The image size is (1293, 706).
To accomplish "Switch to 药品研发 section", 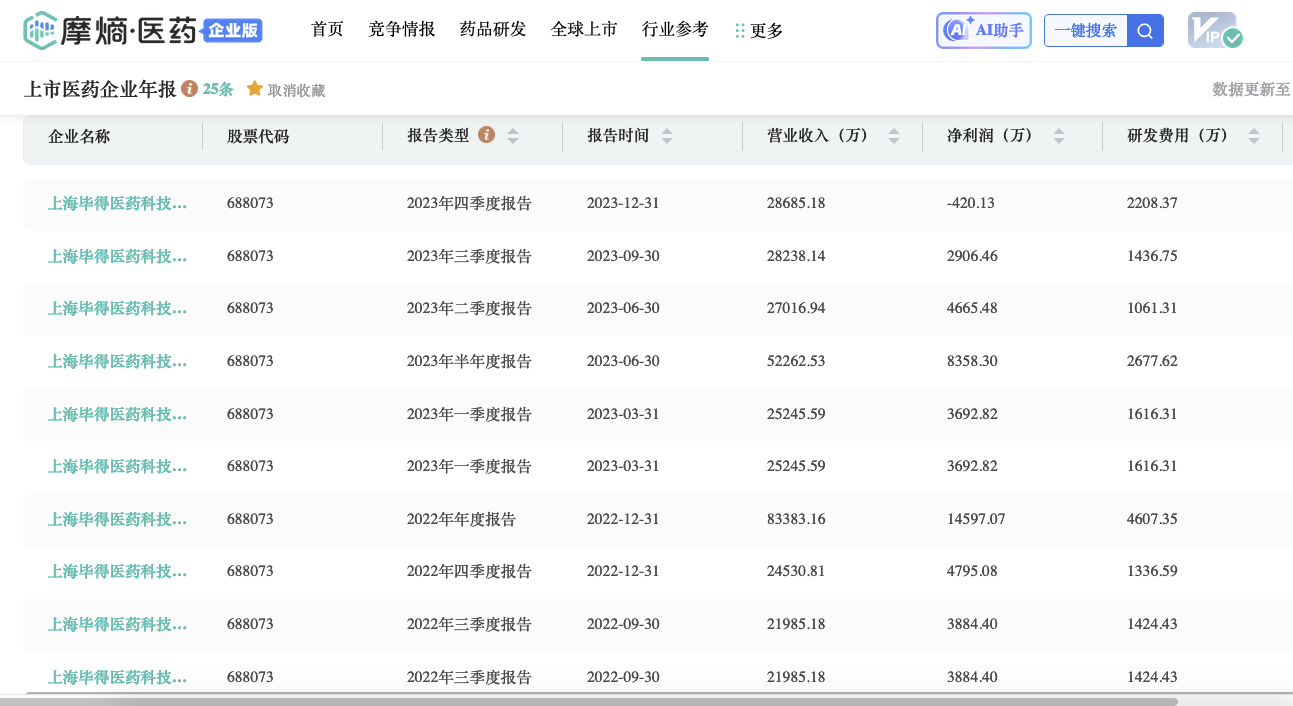I will [492, 29].
